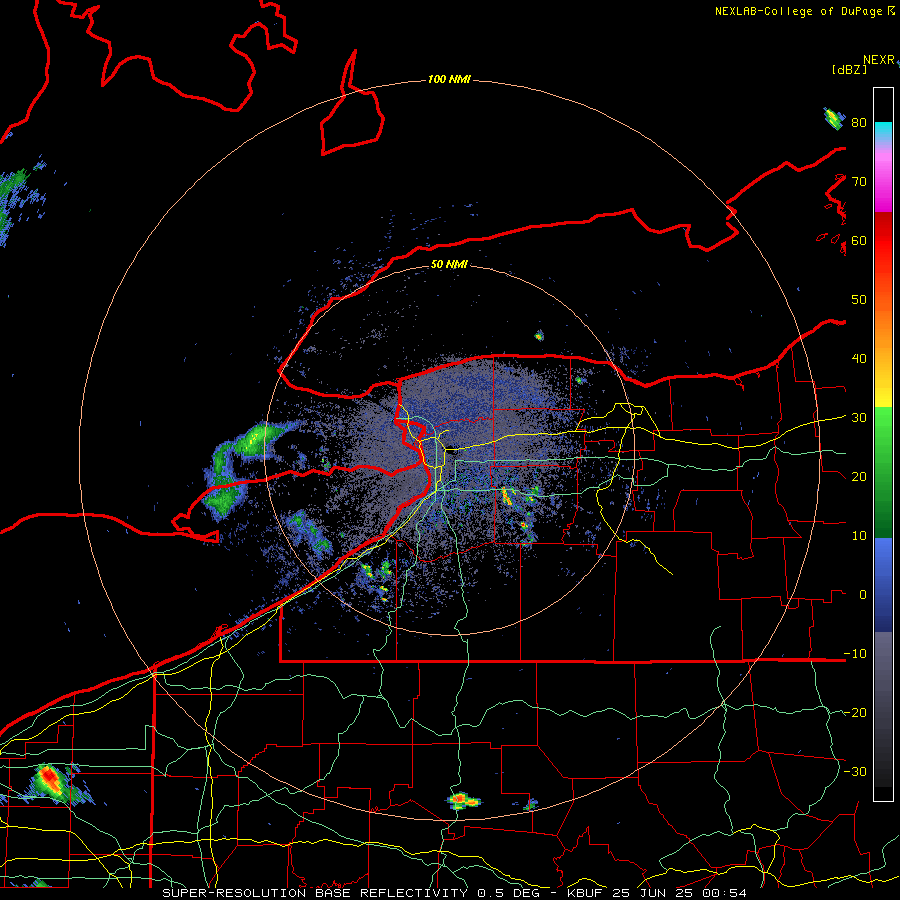Click the -20 value on dBZ scale
The image size is (900, 900).
tap(855, 713)
